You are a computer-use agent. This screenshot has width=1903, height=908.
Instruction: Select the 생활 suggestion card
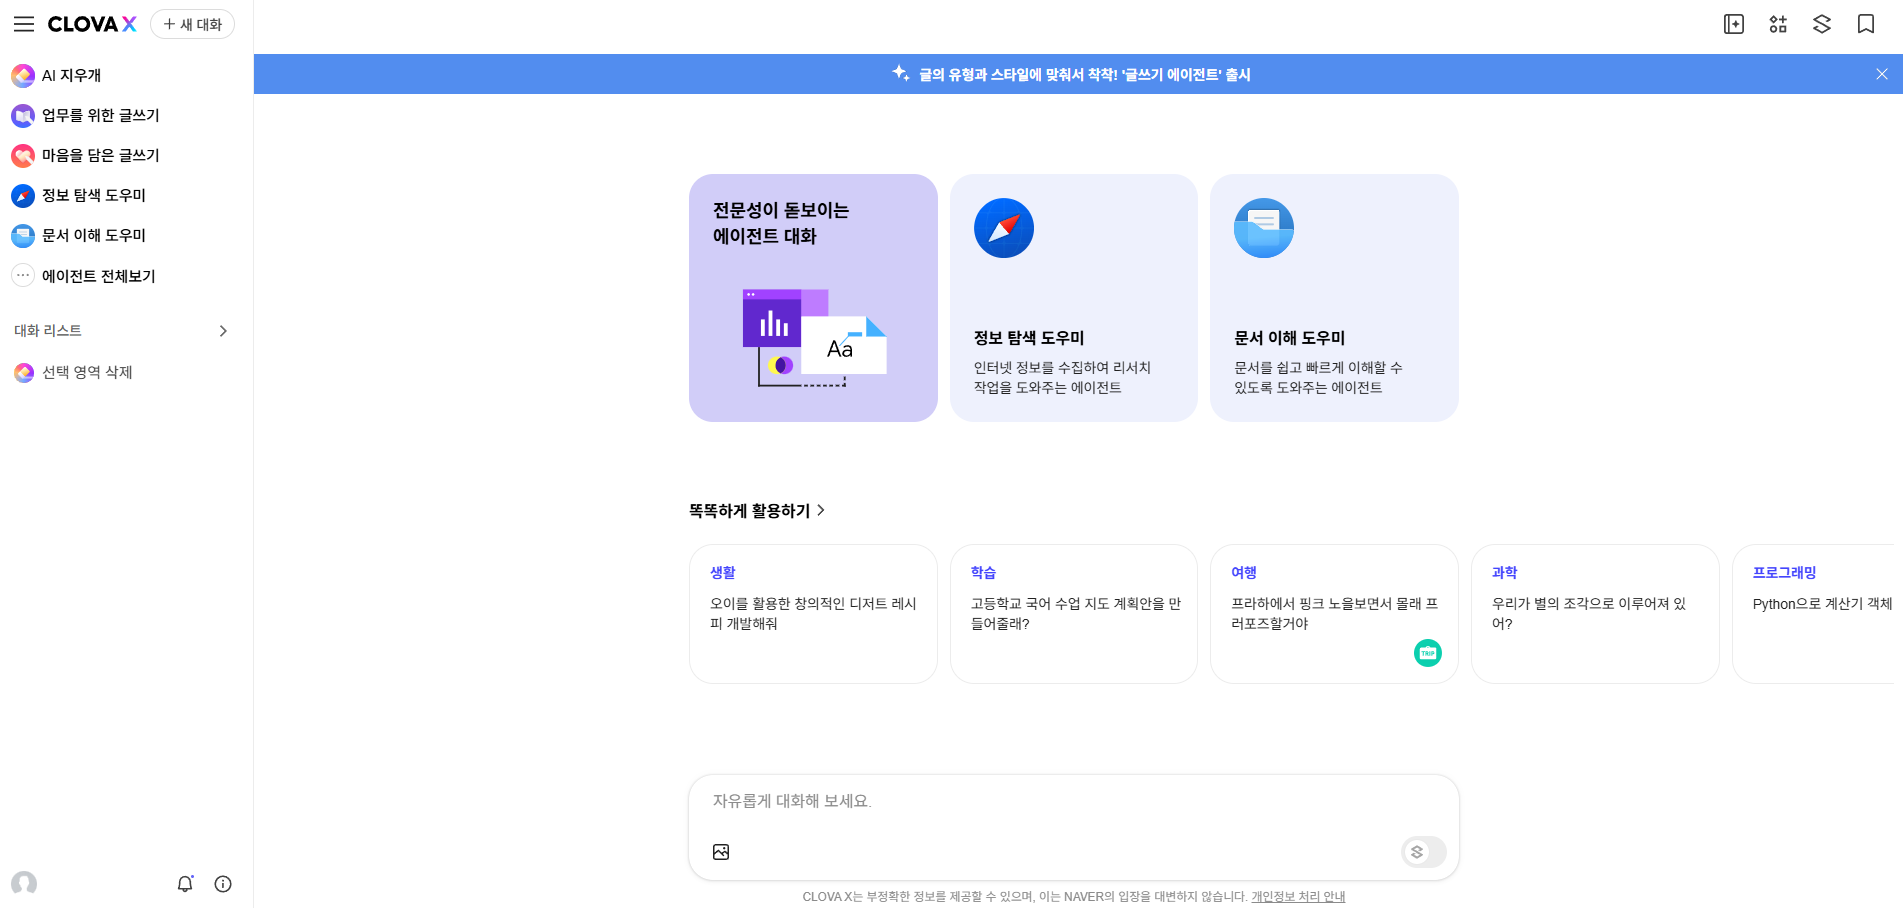[x=813, y=614]
